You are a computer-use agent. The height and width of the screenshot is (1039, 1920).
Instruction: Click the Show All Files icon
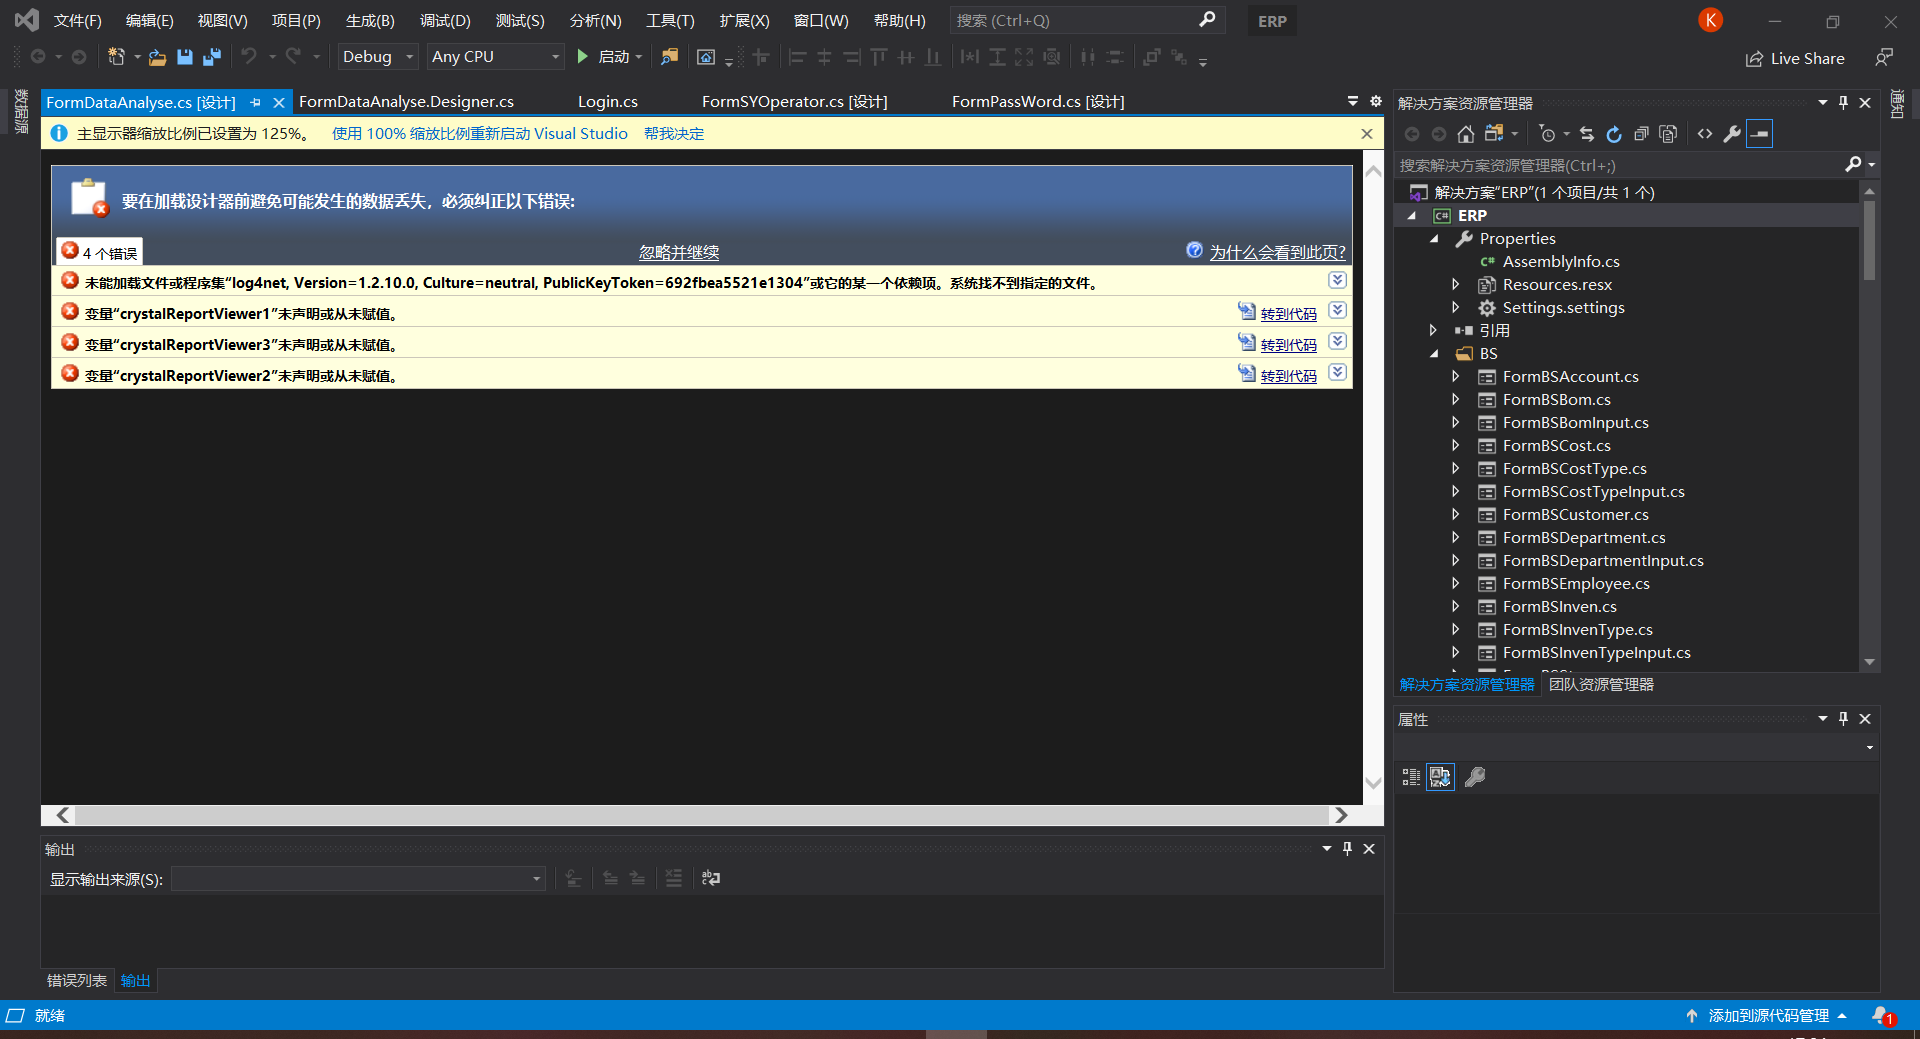pos(1668,134)
